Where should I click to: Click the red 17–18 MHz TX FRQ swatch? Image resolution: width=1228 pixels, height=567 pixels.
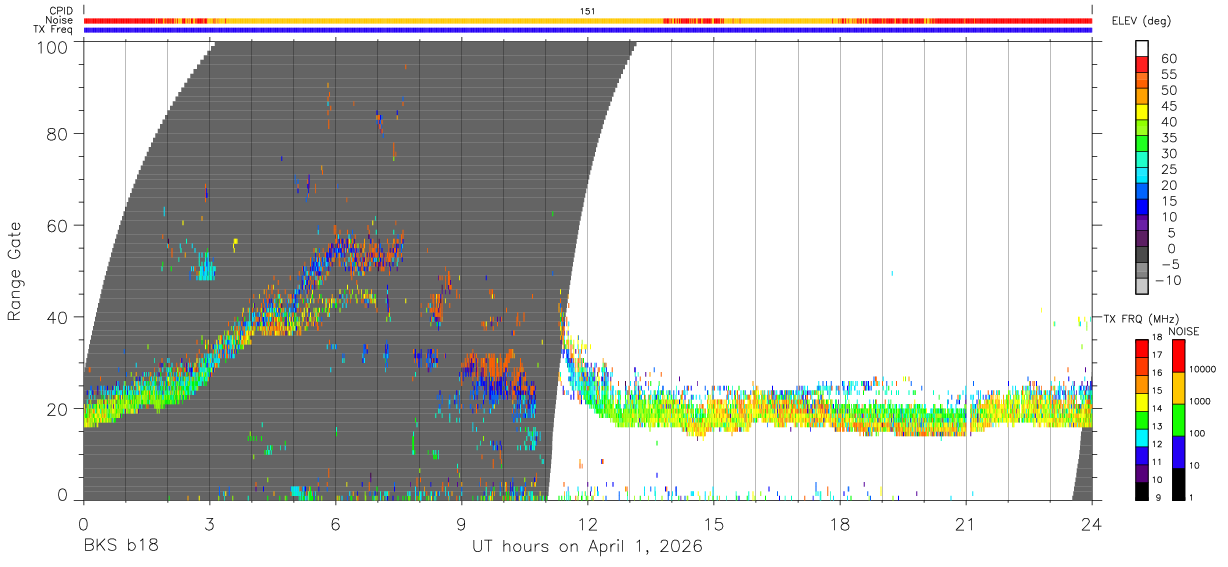[x=1142, y=348]
